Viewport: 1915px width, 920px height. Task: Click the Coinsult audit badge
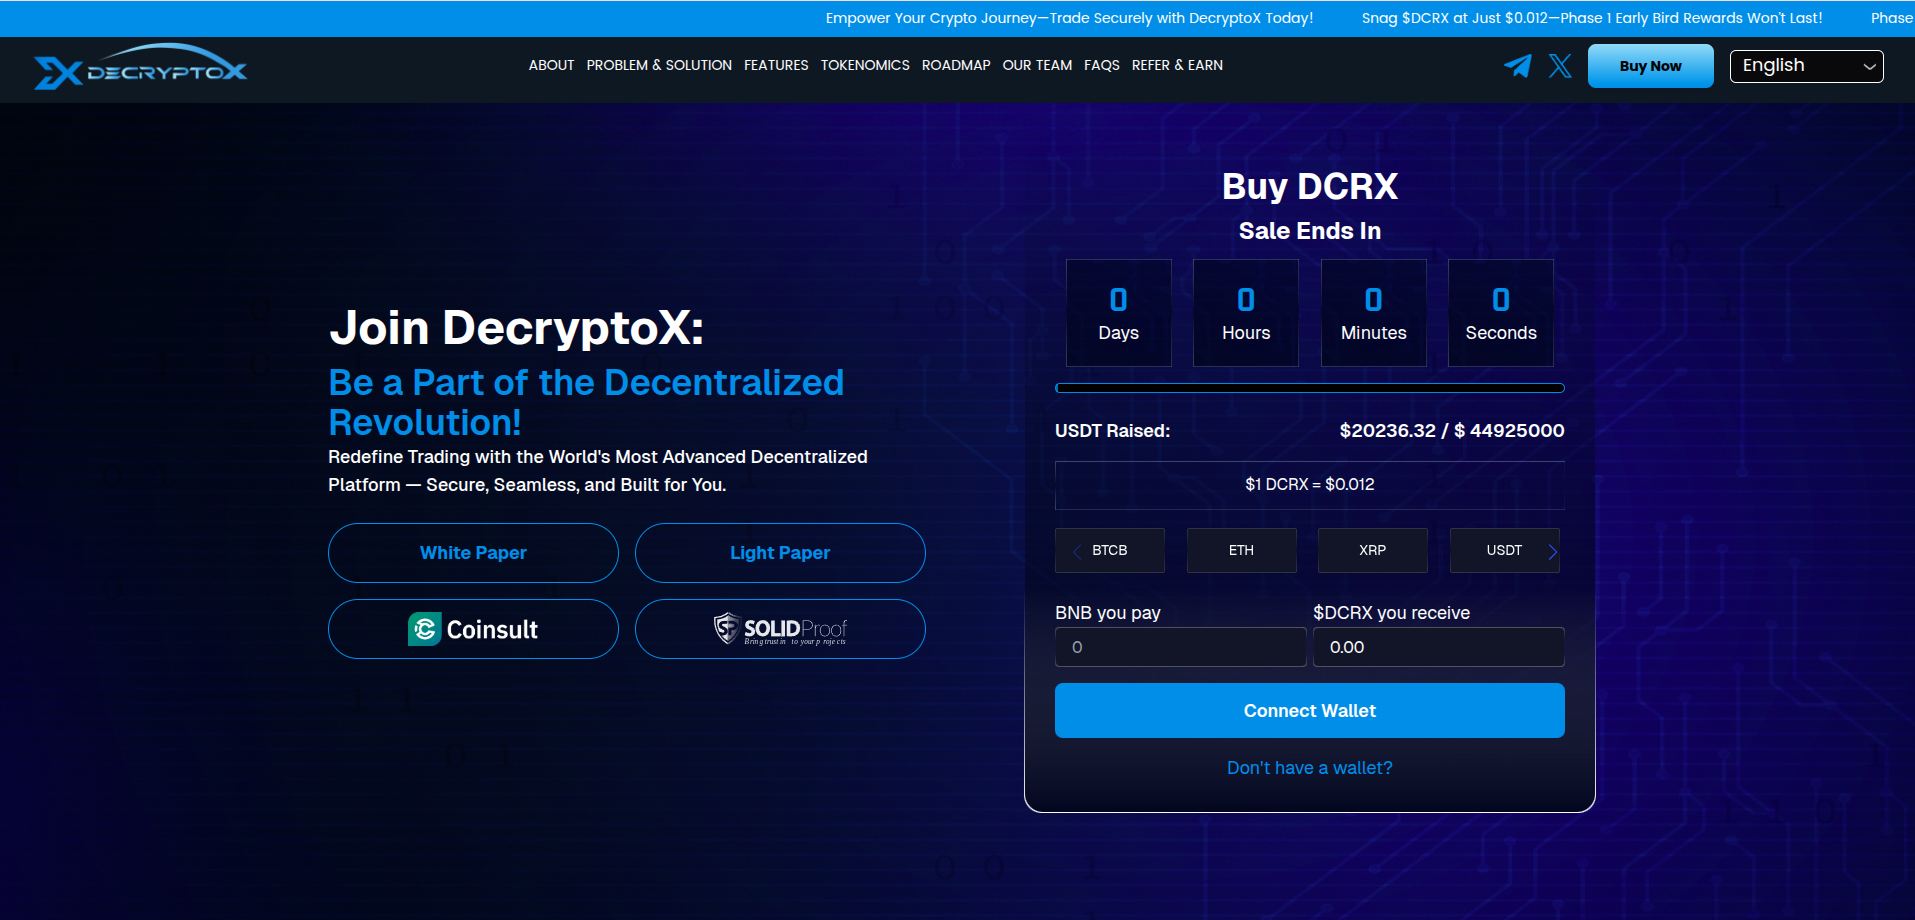pos(473,629)
